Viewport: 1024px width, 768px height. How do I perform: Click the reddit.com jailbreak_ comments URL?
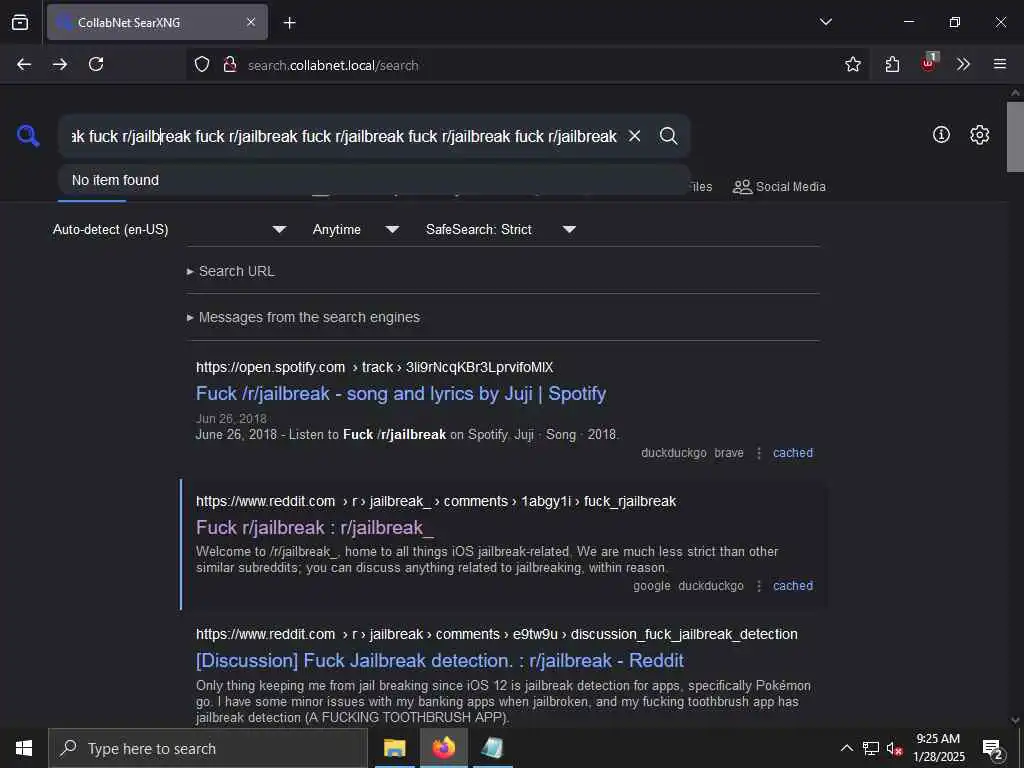coord(436,501)
